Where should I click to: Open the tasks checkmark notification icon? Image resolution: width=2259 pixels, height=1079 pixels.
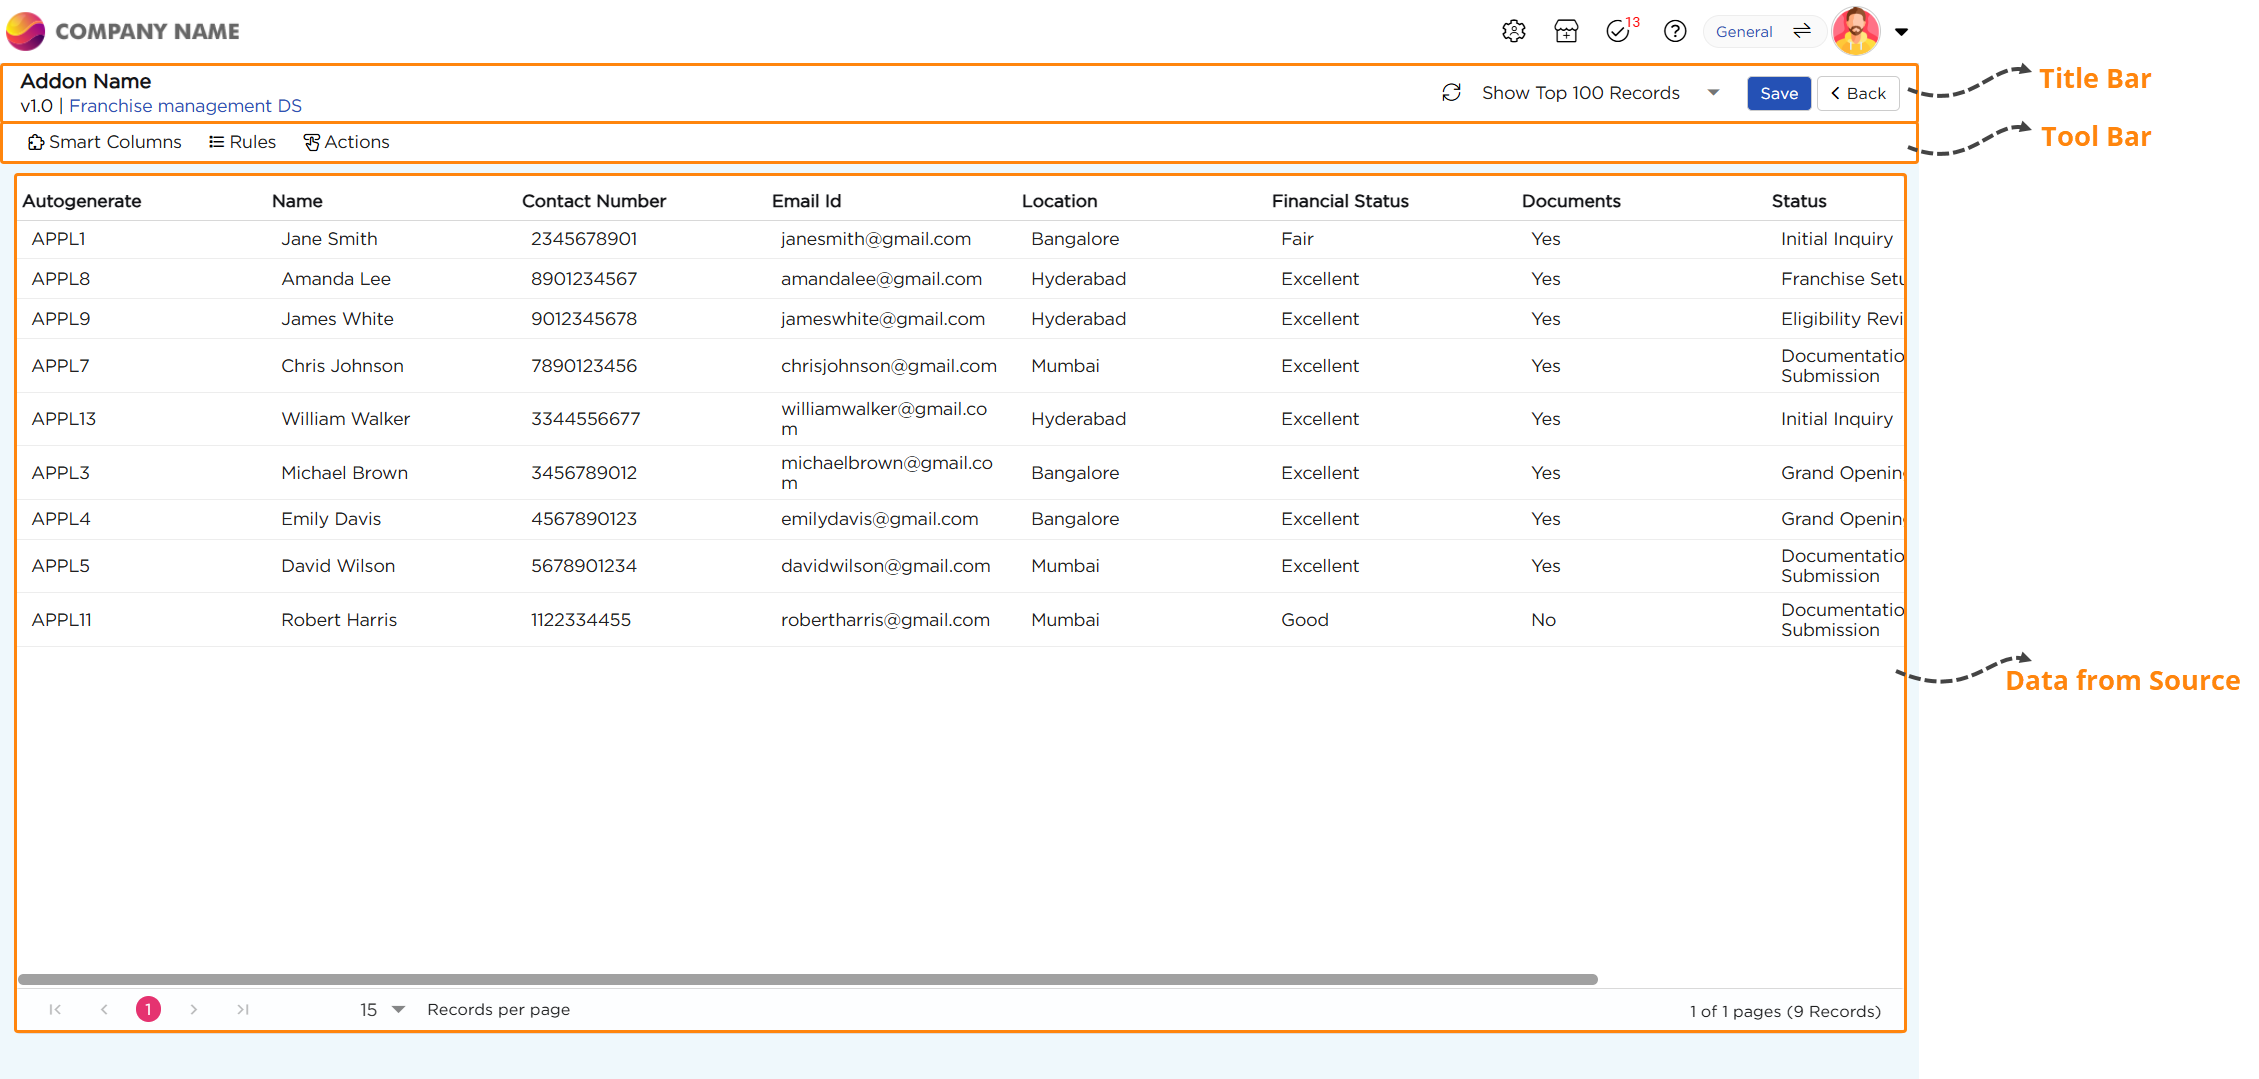(1618, 31)
